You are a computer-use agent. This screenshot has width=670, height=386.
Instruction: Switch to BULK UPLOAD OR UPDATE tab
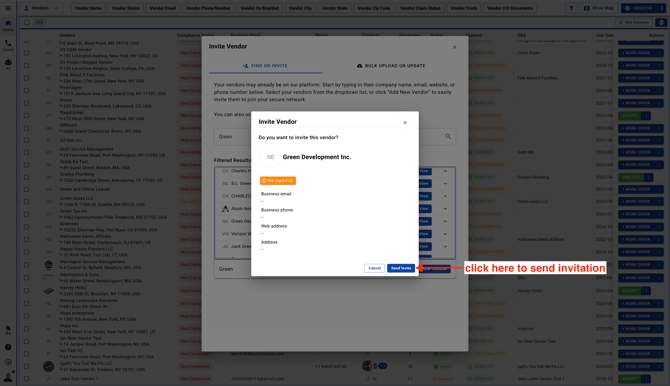391,66
